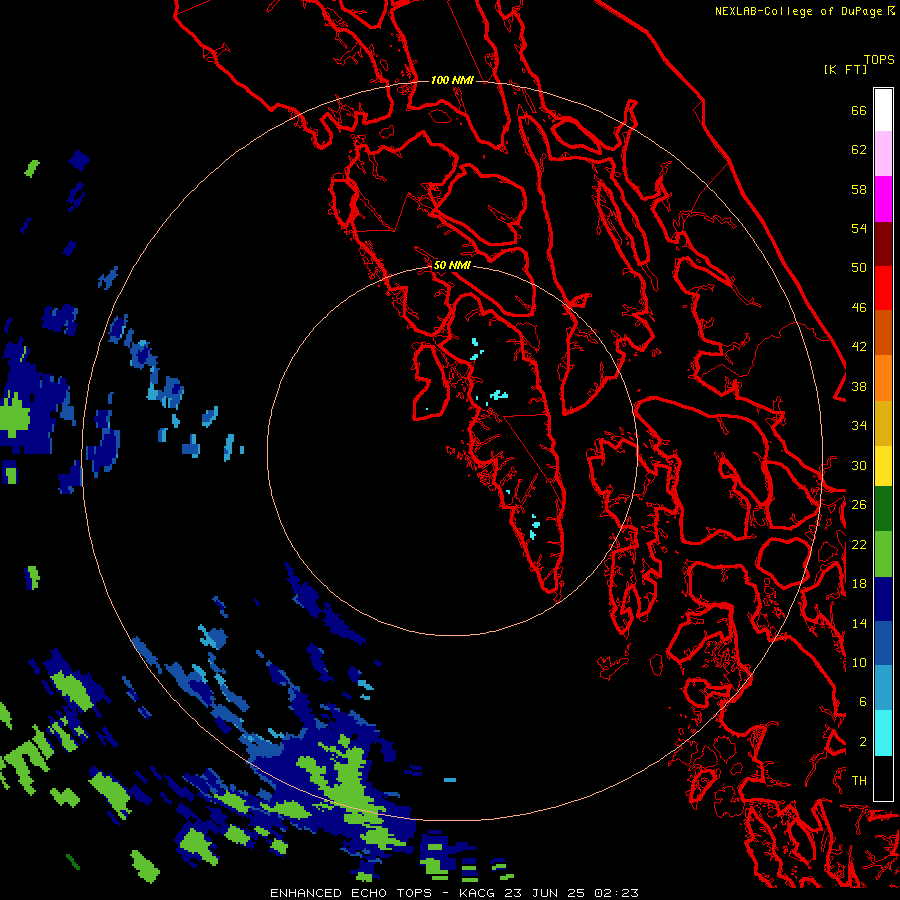
Task: Click the 'KACG' radar station identifier
Action: 476,893
